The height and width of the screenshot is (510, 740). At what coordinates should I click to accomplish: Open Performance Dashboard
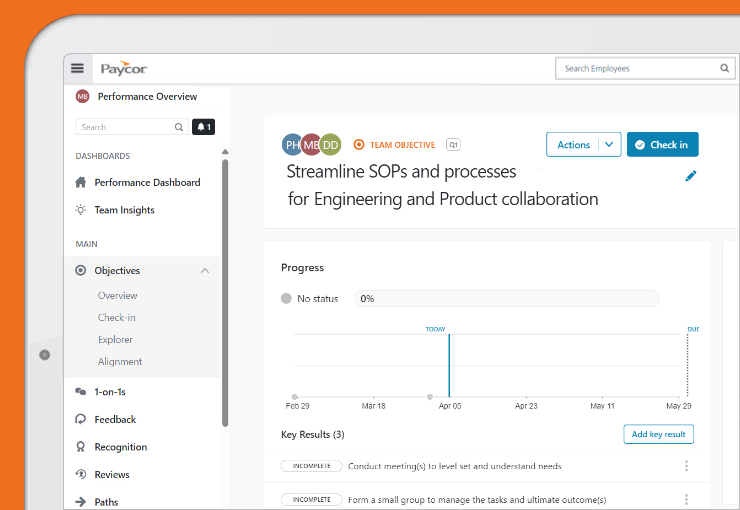pos(147,182)
